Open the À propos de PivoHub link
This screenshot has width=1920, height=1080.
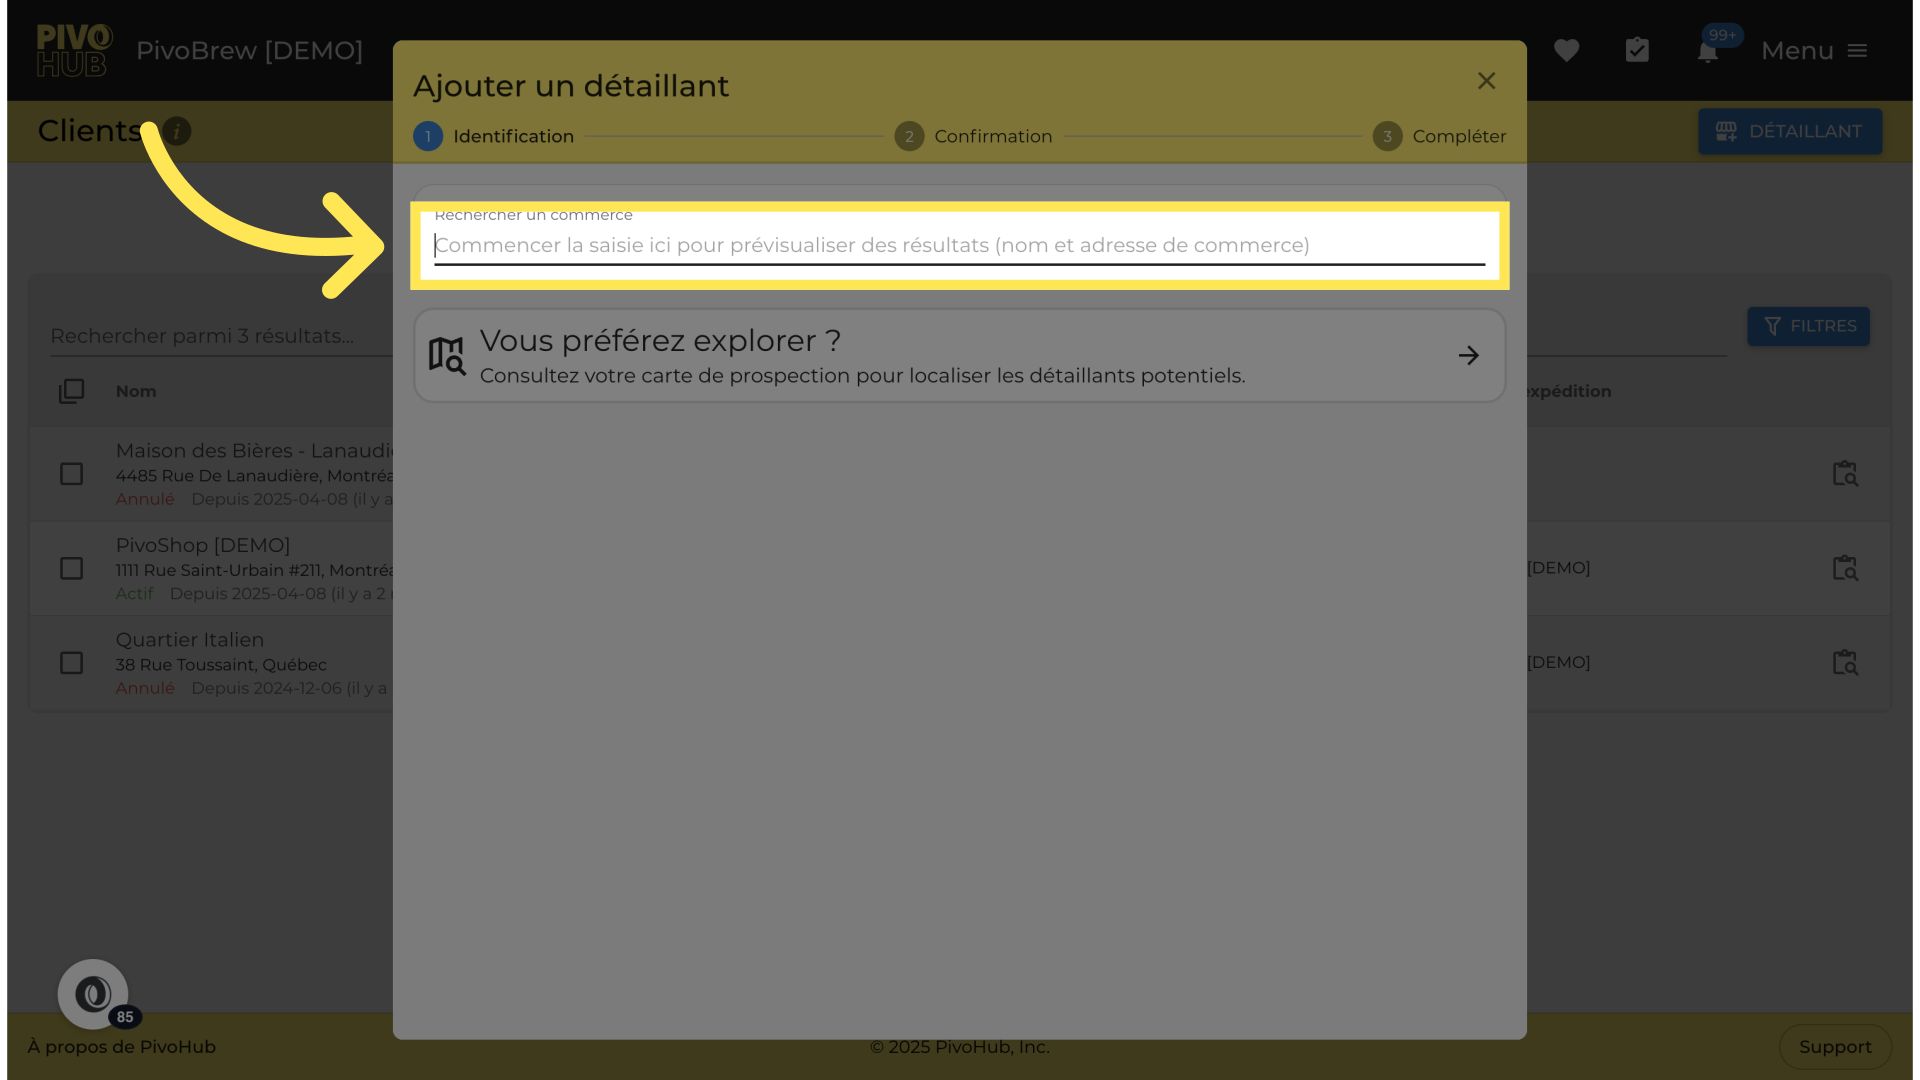point(122,1047)
